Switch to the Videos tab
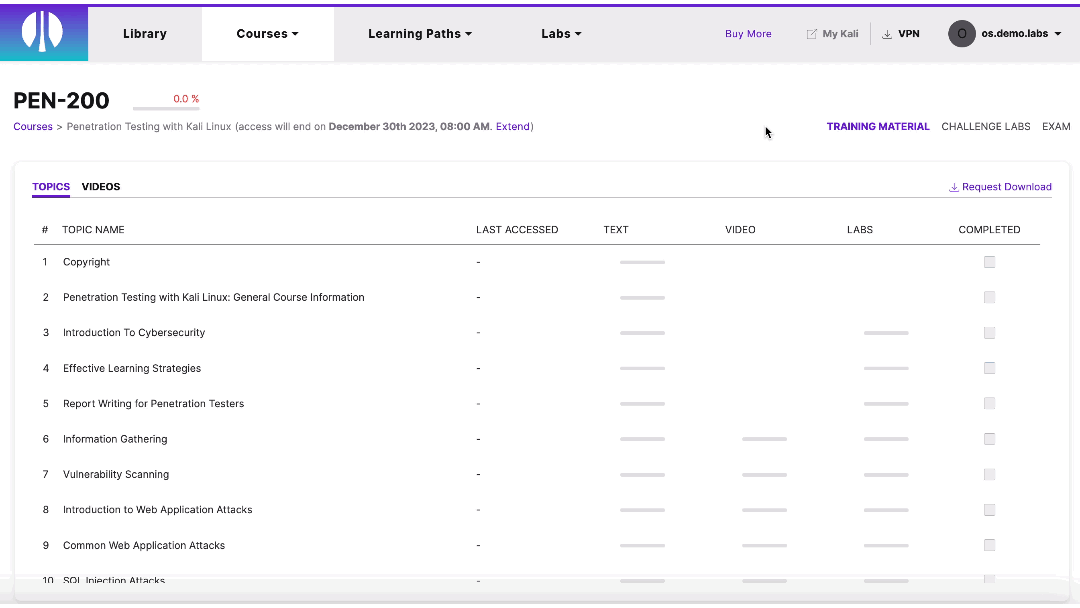The height and width of the screenshot is (608, 1080). coord(101,187)
